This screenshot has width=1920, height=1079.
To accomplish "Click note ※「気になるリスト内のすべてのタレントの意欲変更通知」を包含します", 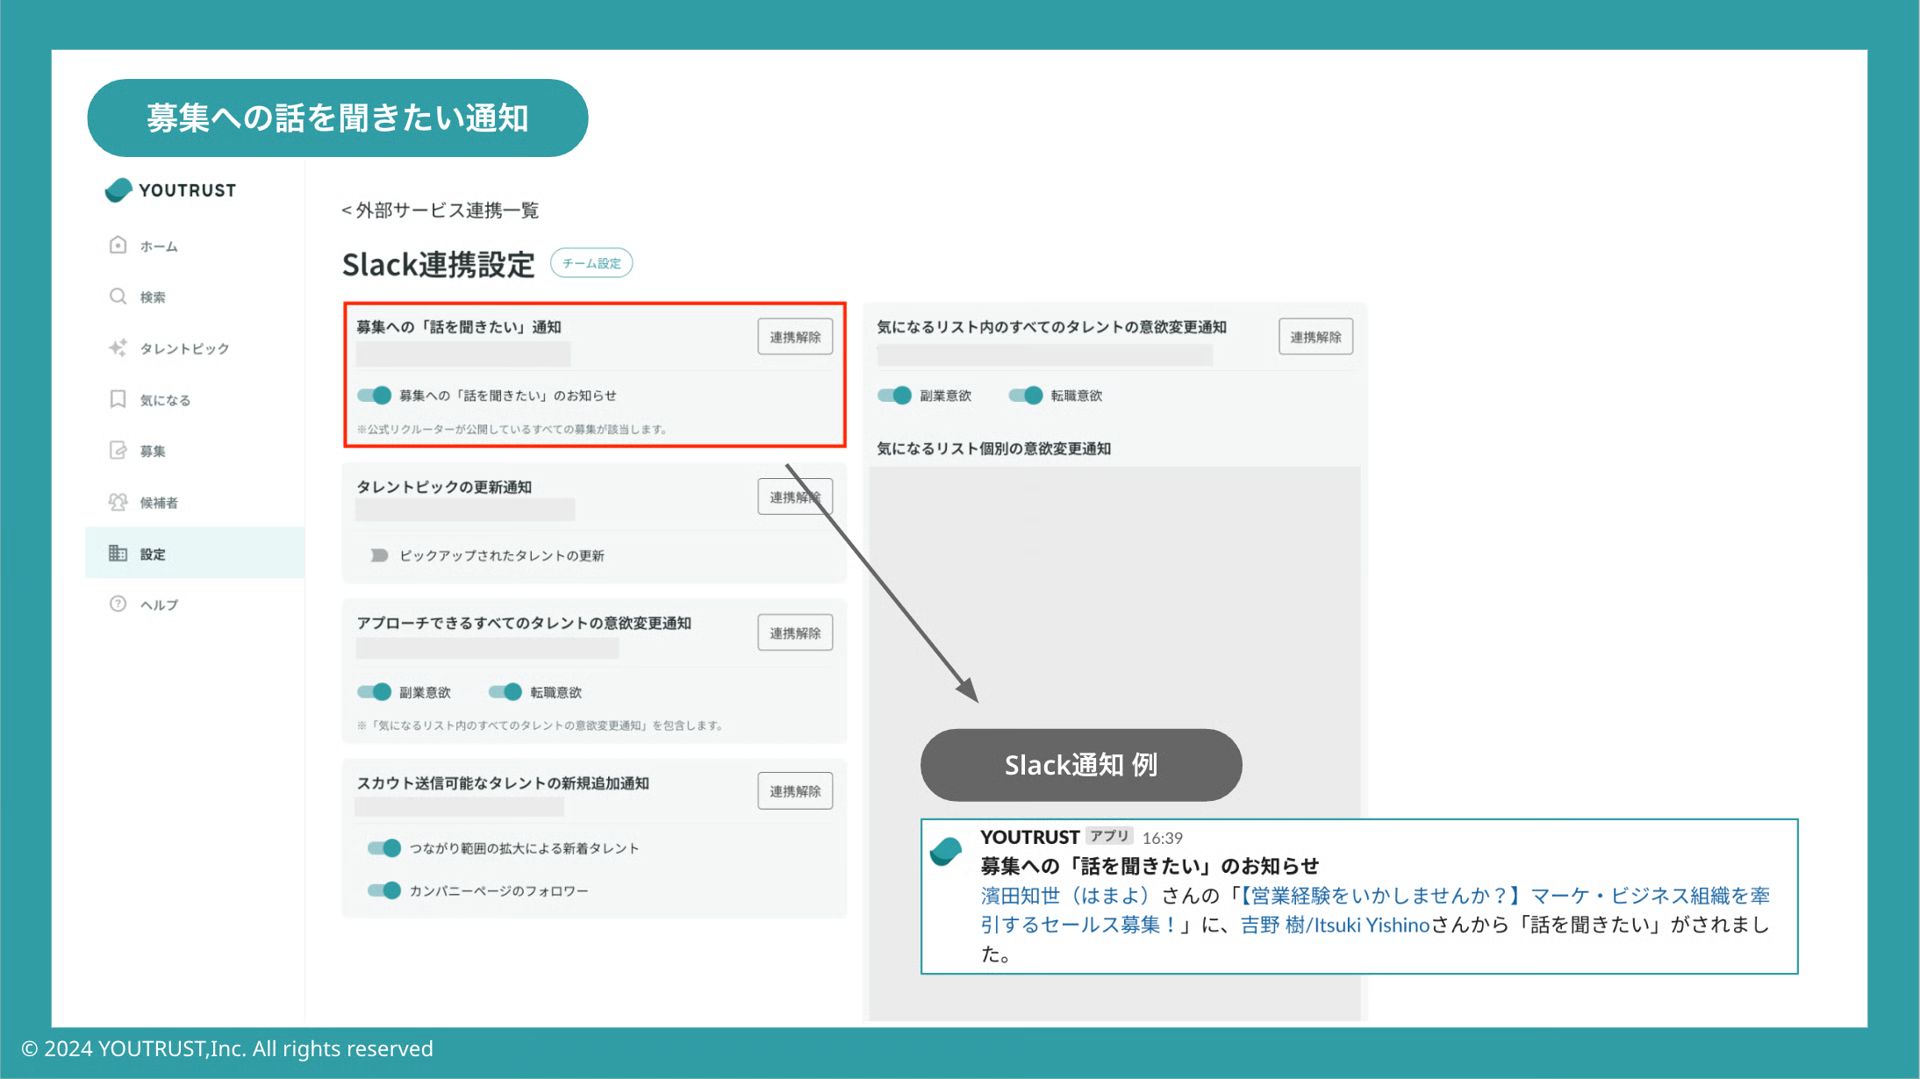I will [540, 725].
